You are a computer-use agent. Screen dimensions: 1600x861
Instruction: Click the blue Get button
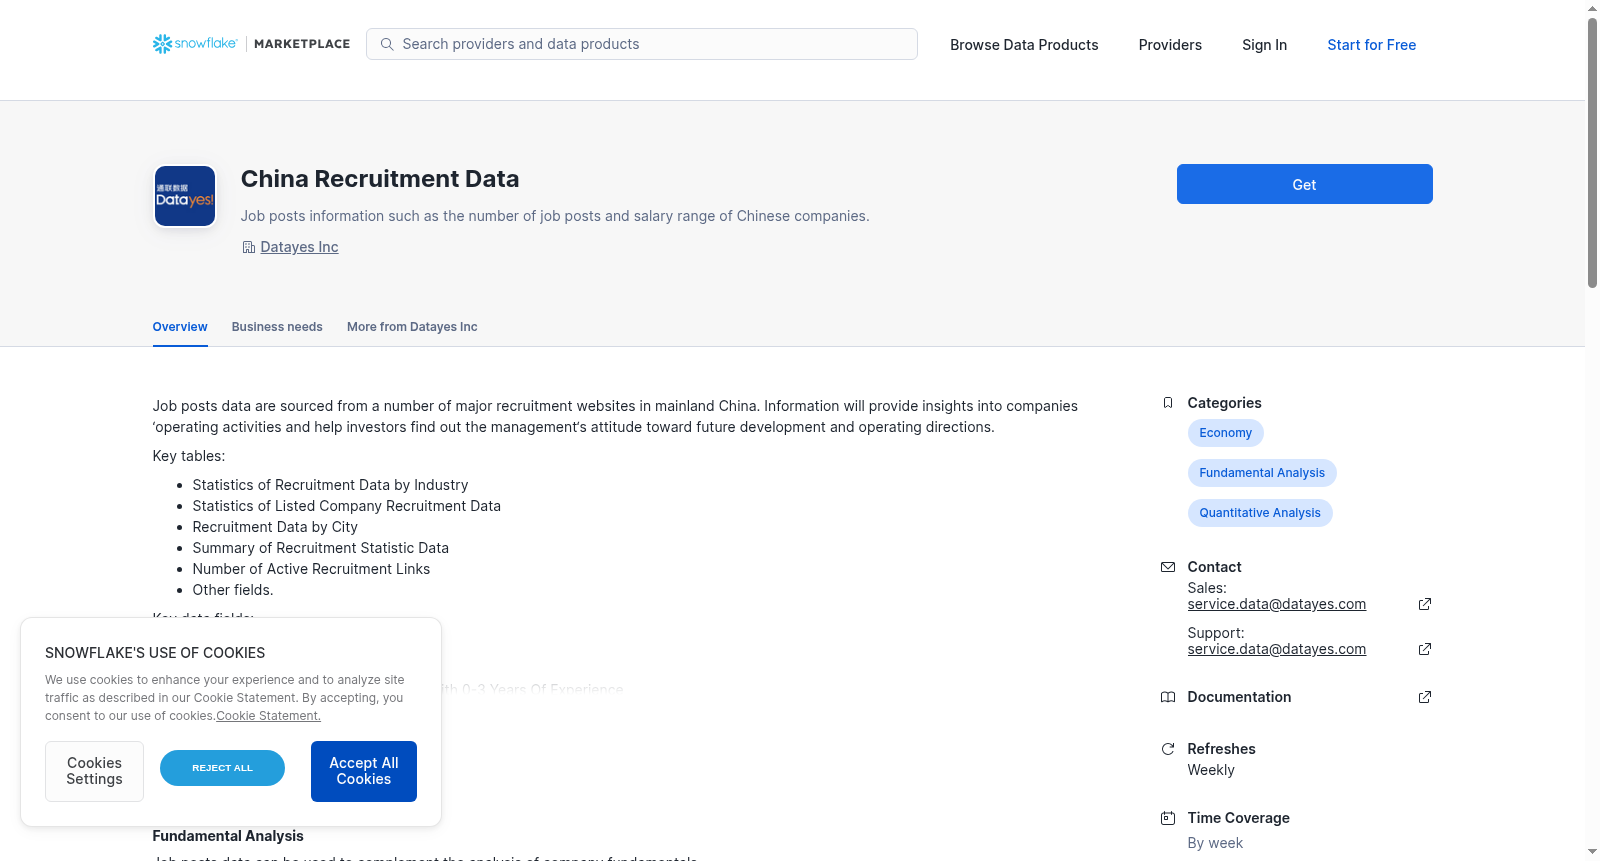point(1304,184)
